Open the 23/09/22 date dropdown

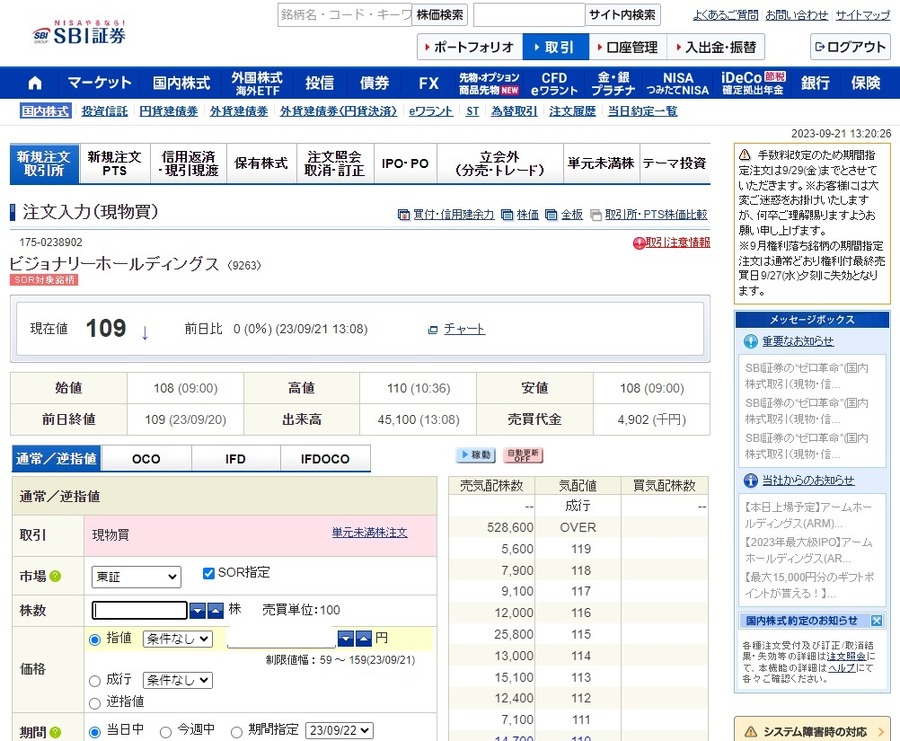338,730
